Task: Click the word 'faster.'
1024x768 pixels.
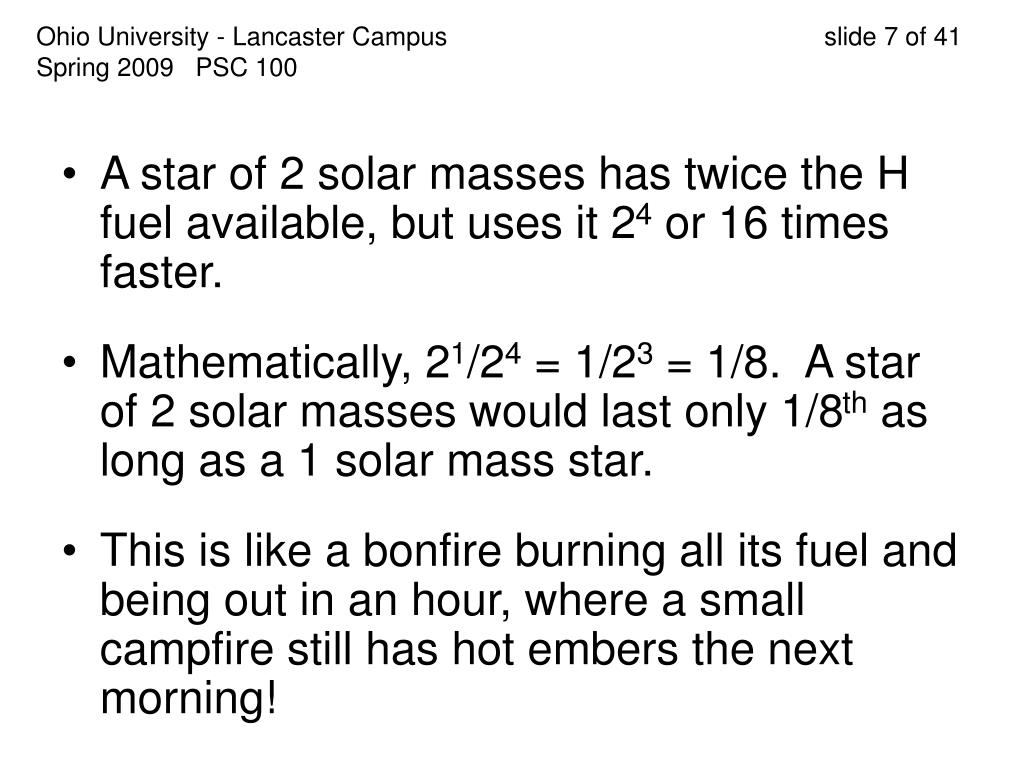Action: (161, 272)
